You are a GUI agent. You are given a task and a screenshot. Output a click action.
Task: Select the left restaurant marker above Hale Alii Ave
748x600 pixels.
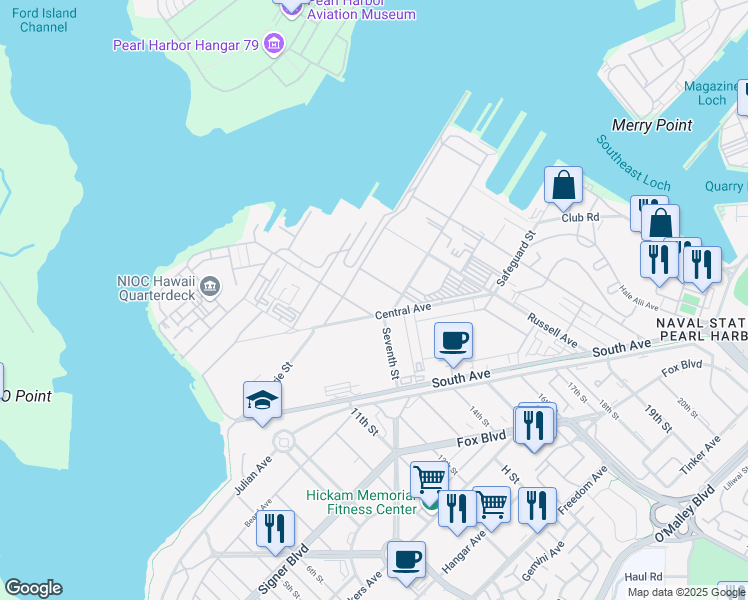point(659,263)
